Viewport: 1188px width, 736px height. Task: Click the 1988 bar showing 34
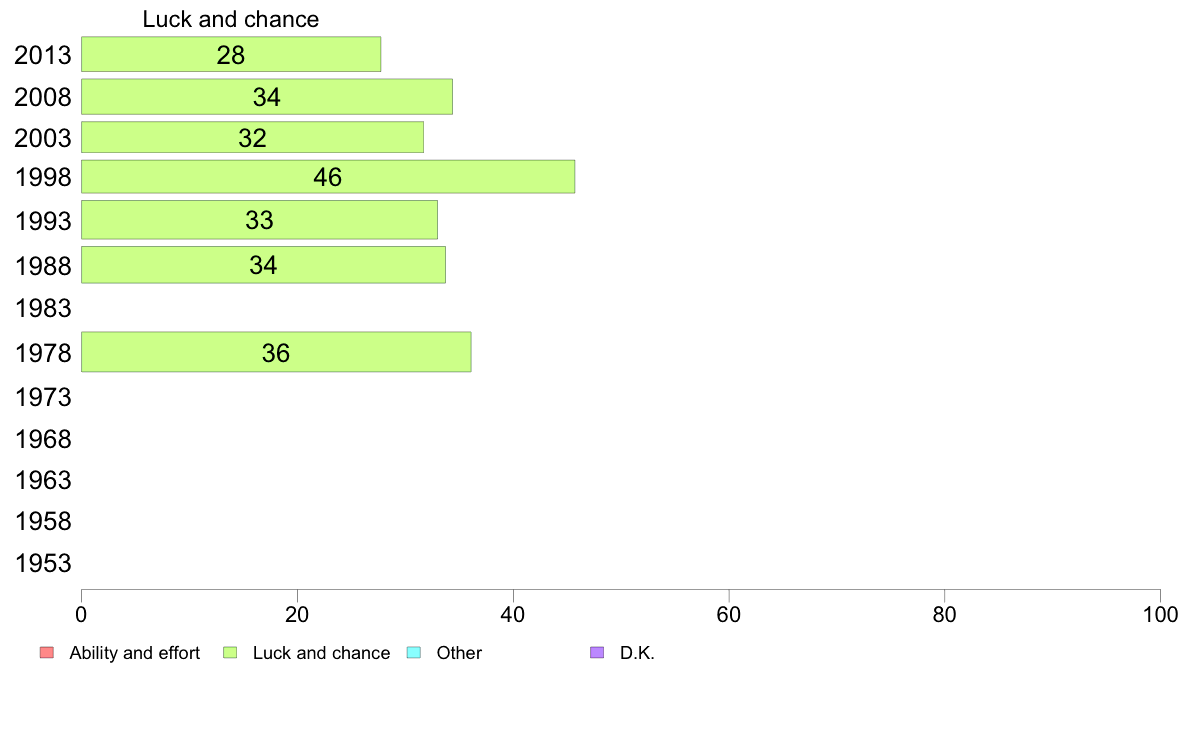(263, 265)
